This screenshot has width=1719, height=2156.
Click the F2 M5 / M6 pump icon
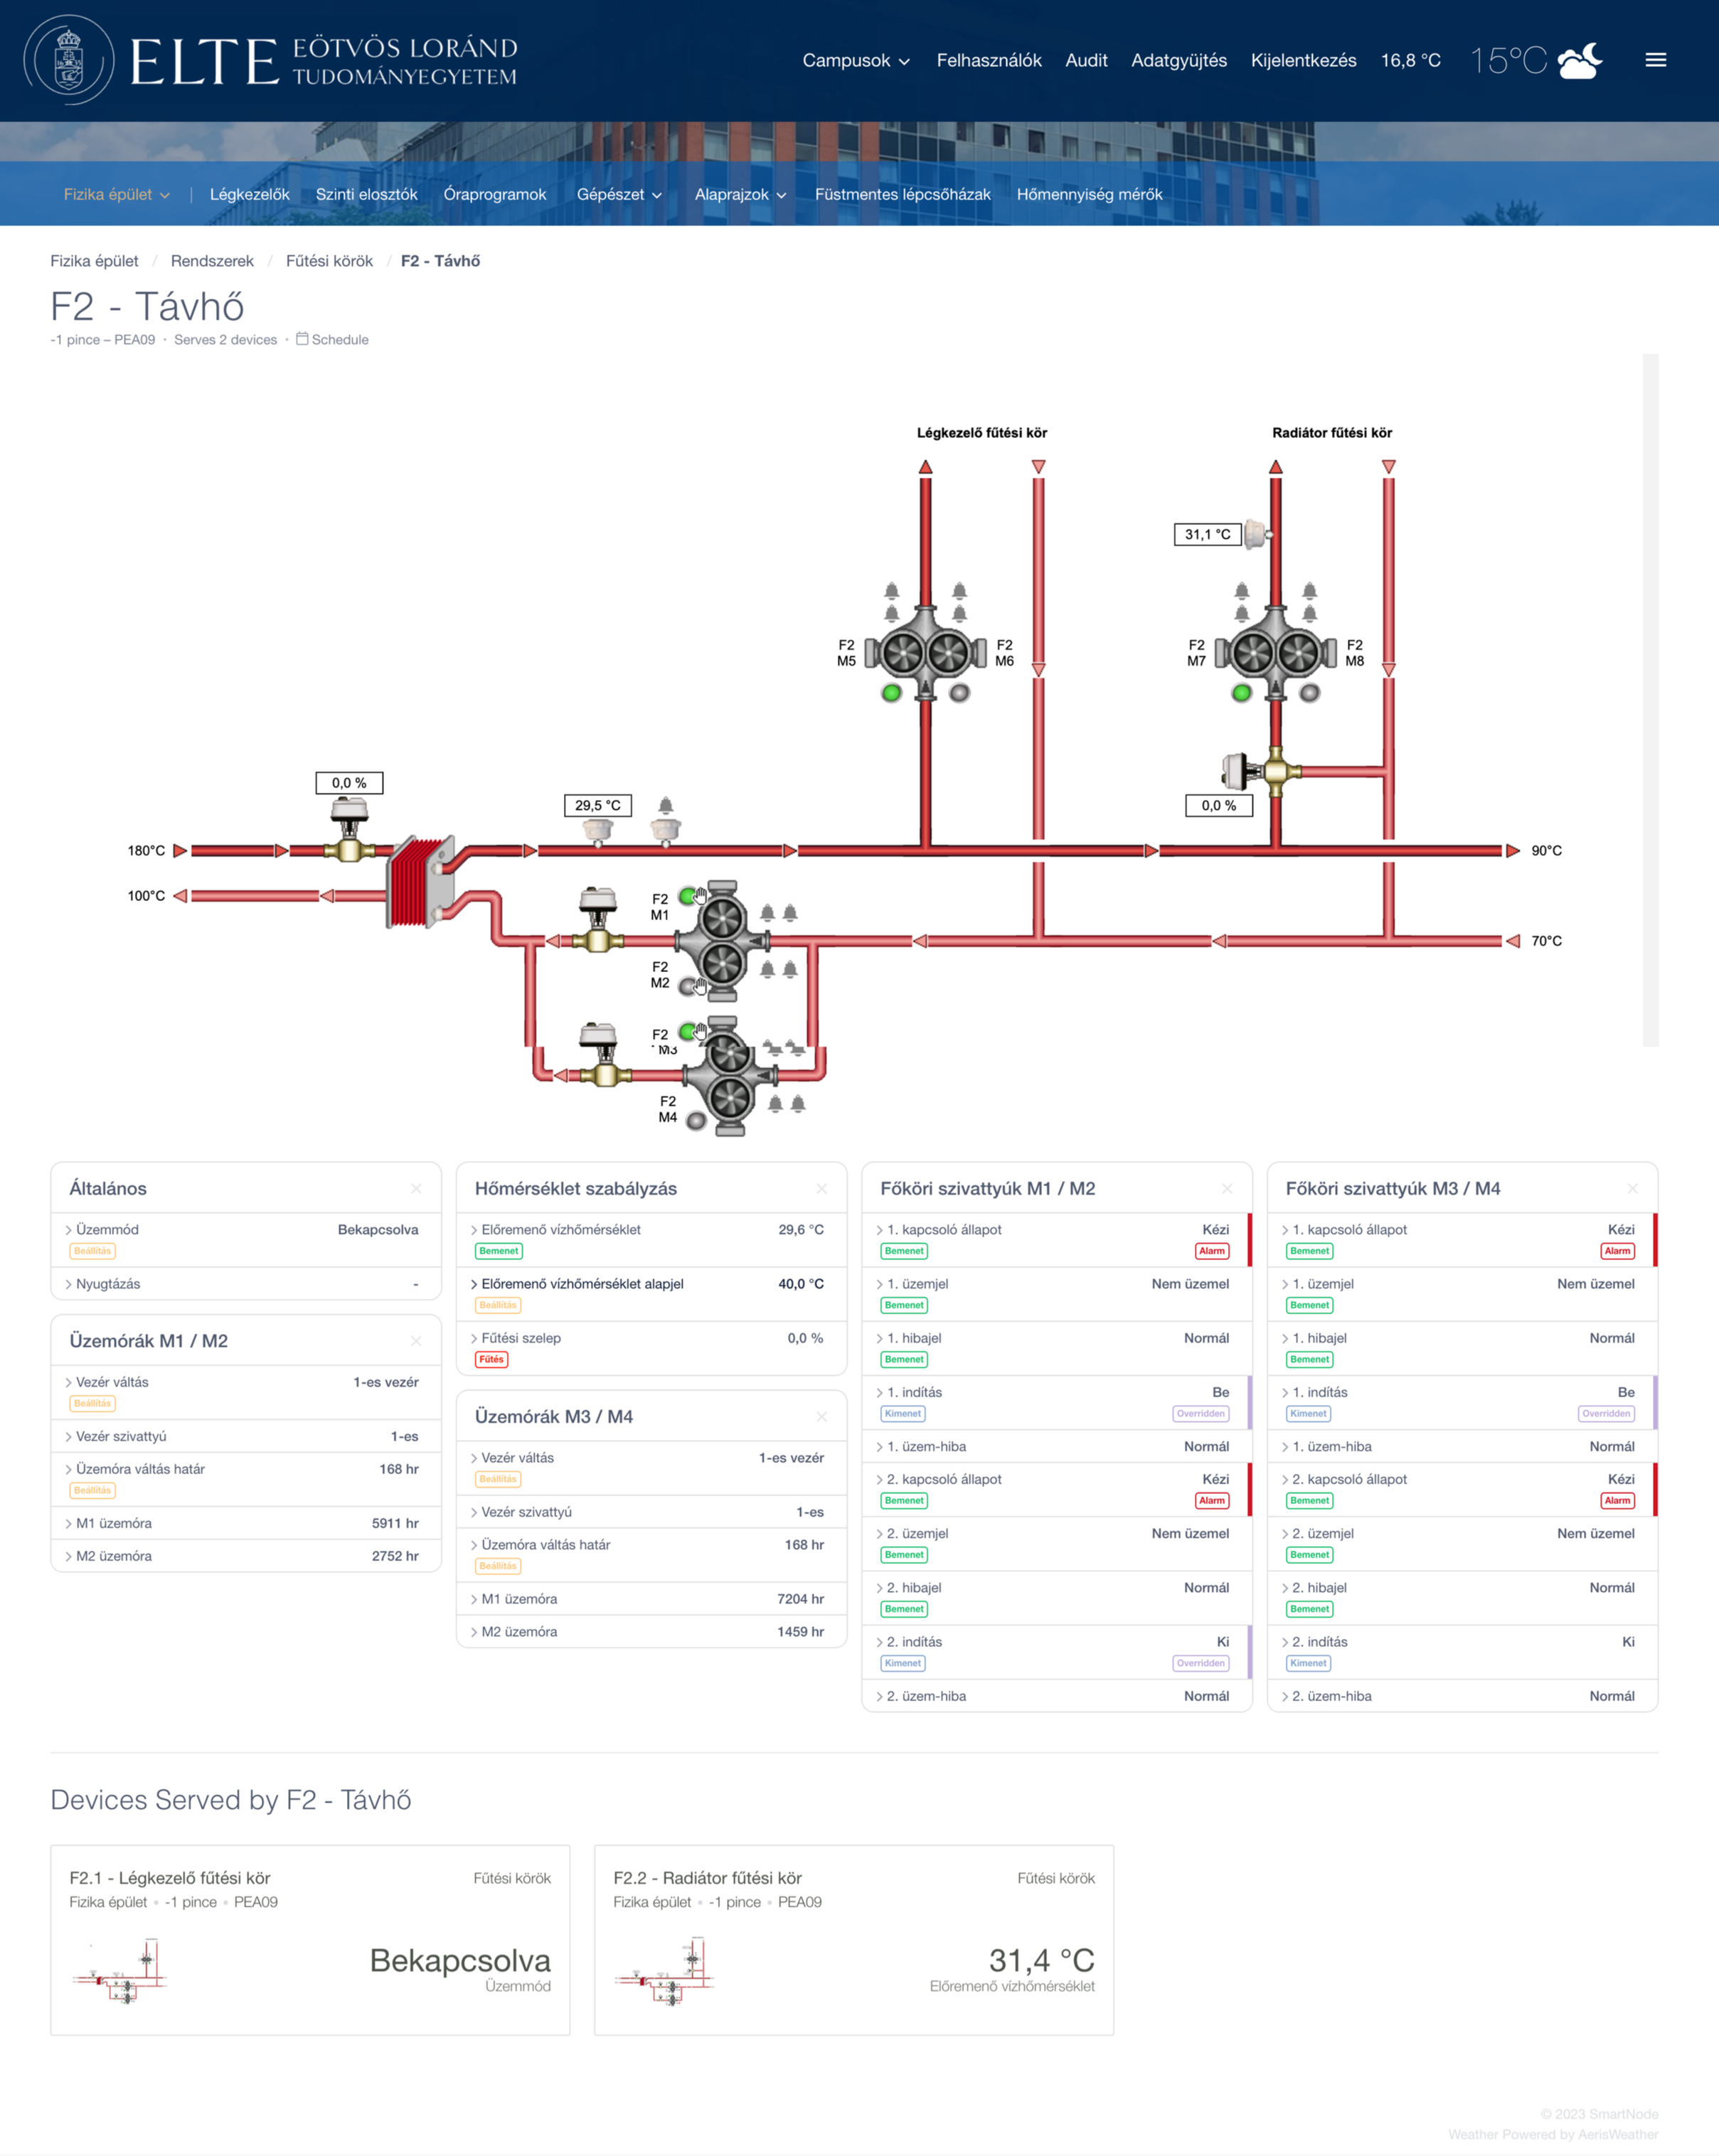tap(925, 654)
